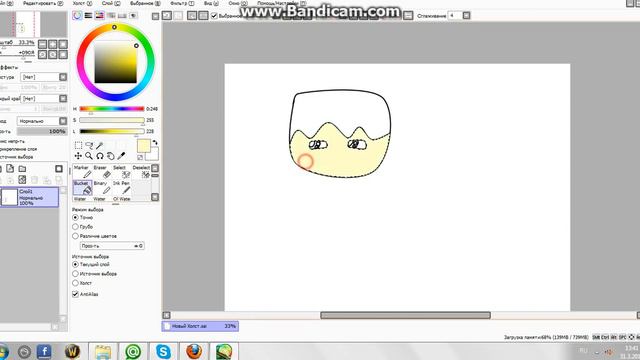Activate the zoom magnifier tool

[89, 156]
